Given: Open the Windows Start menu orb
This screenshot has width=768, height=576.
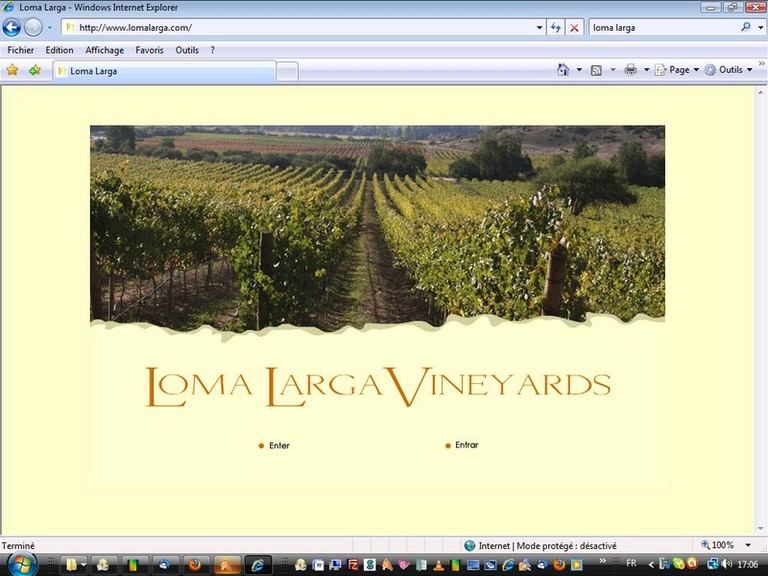Looking at the screenshot, I should tap(20, 564).
